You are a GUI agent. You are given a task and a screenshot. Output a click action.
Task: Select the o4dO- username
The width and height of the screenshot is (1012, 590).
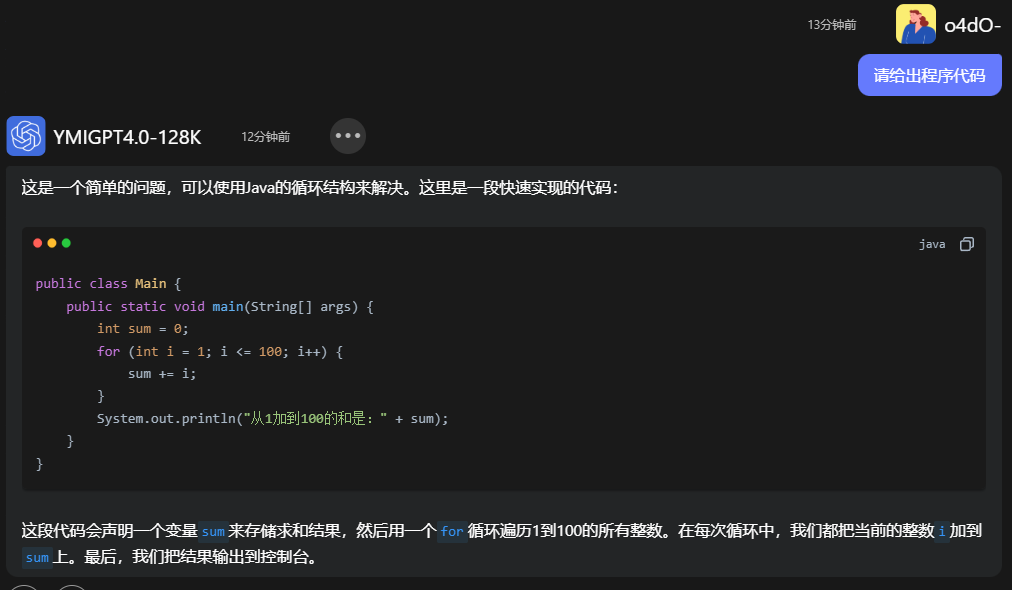pyautogui.click(x=972, y=26)
